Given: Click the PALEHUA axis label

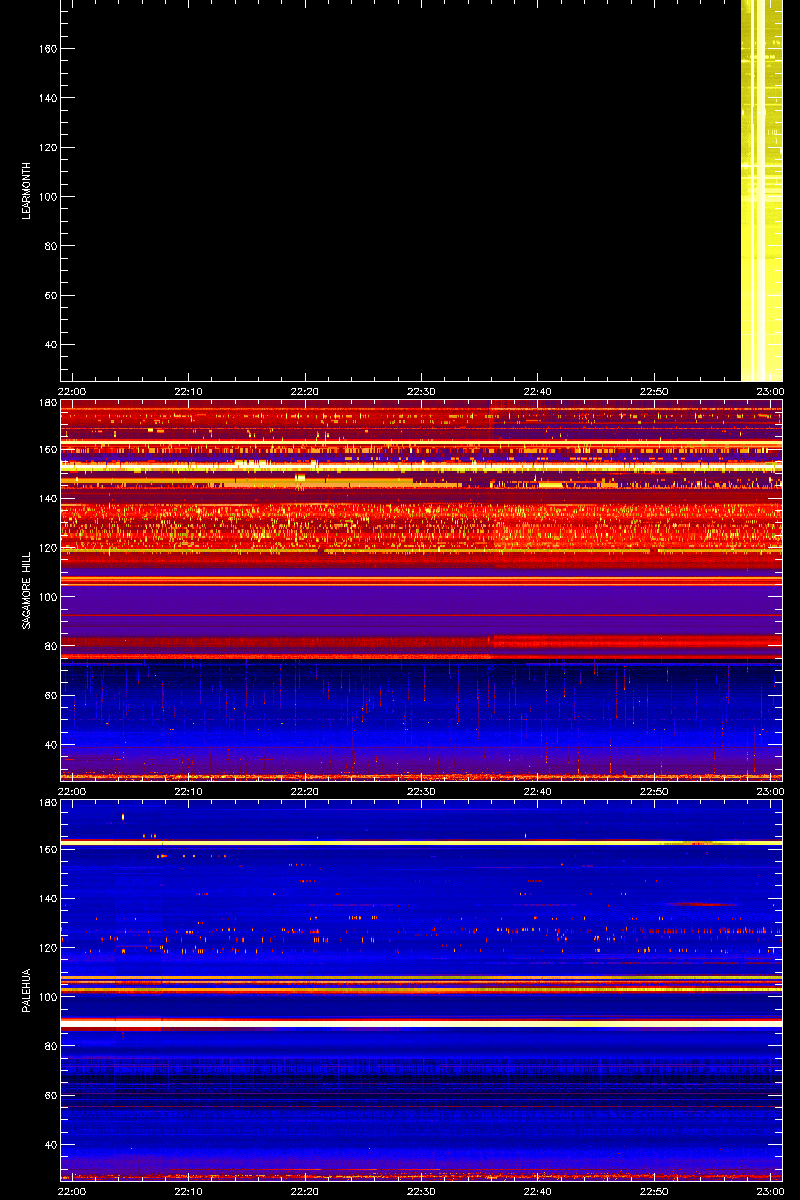Looking at the screenshot, I should tap(26, 991).
